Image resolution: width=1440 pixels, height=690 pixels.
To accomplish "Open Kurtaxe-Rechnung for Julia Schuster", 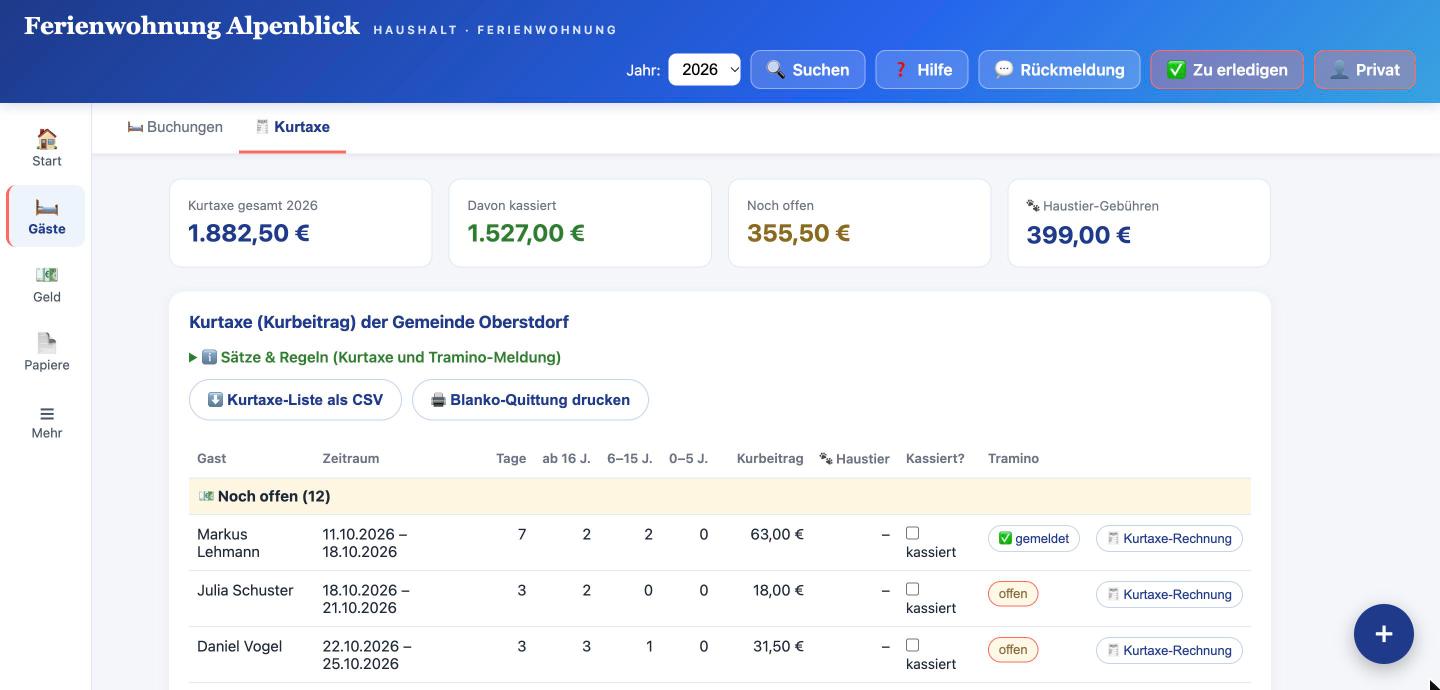I will pyautogui.click(x=1169, y=594).
